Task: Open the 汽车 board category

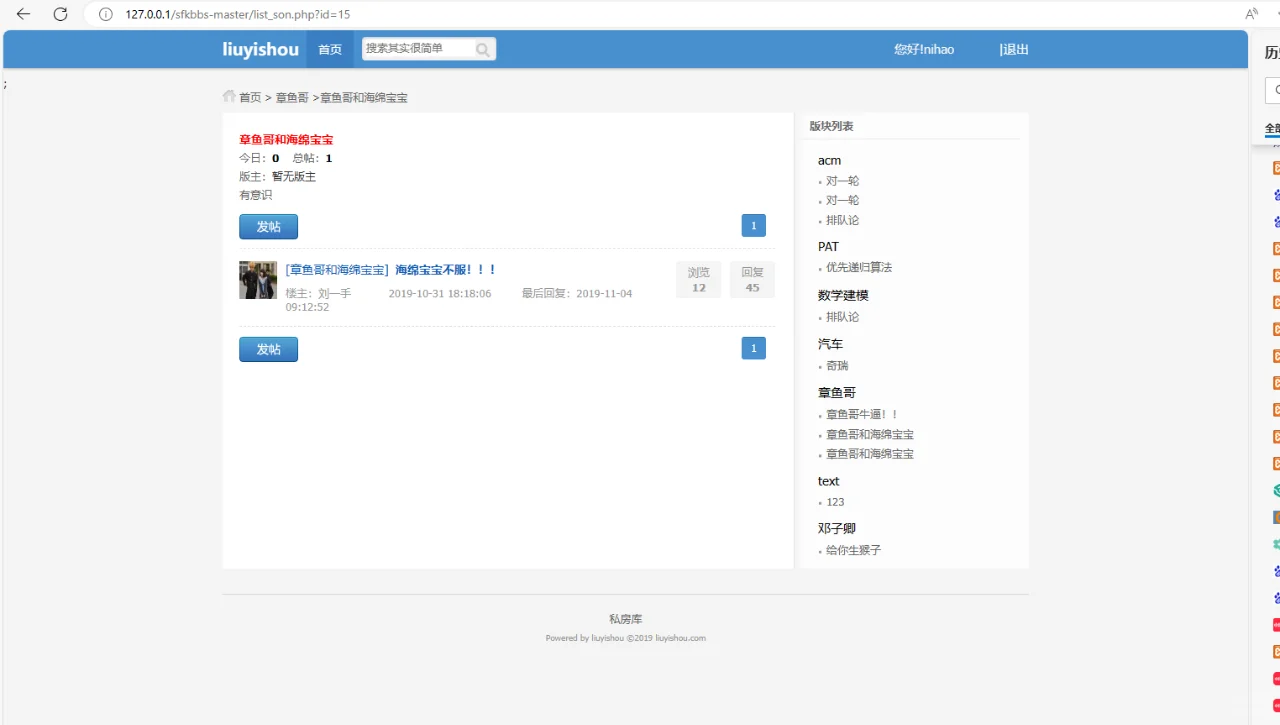Action: coord(830,344)
